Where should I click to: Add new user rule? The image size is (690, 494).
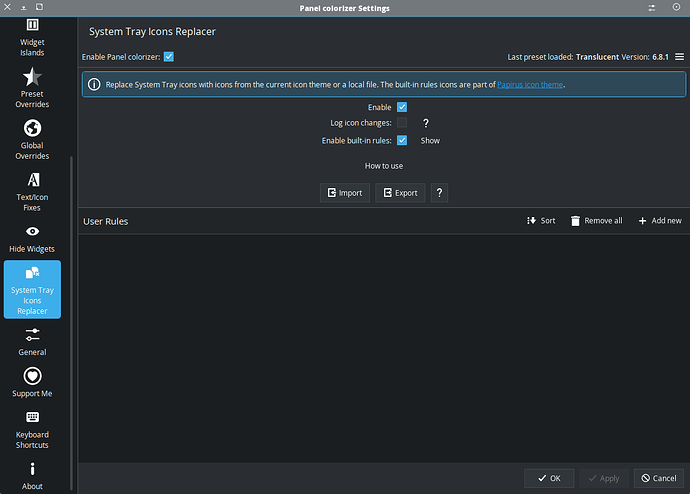pos(659,221)
